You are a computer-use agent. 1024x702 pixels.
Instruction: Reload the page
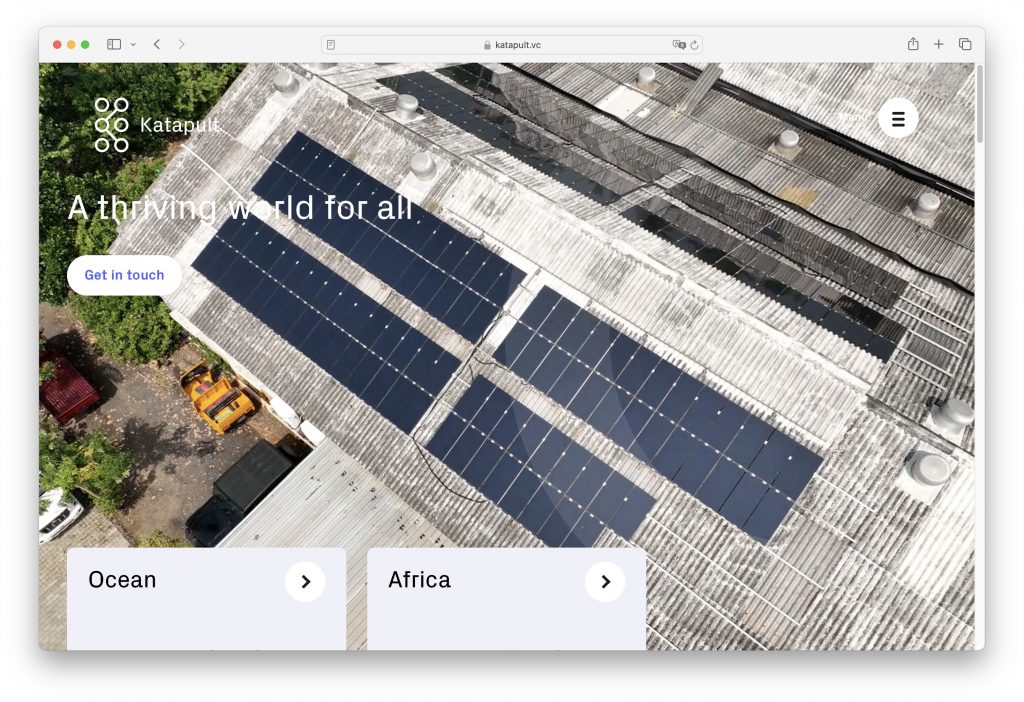[x=694, y=45]
